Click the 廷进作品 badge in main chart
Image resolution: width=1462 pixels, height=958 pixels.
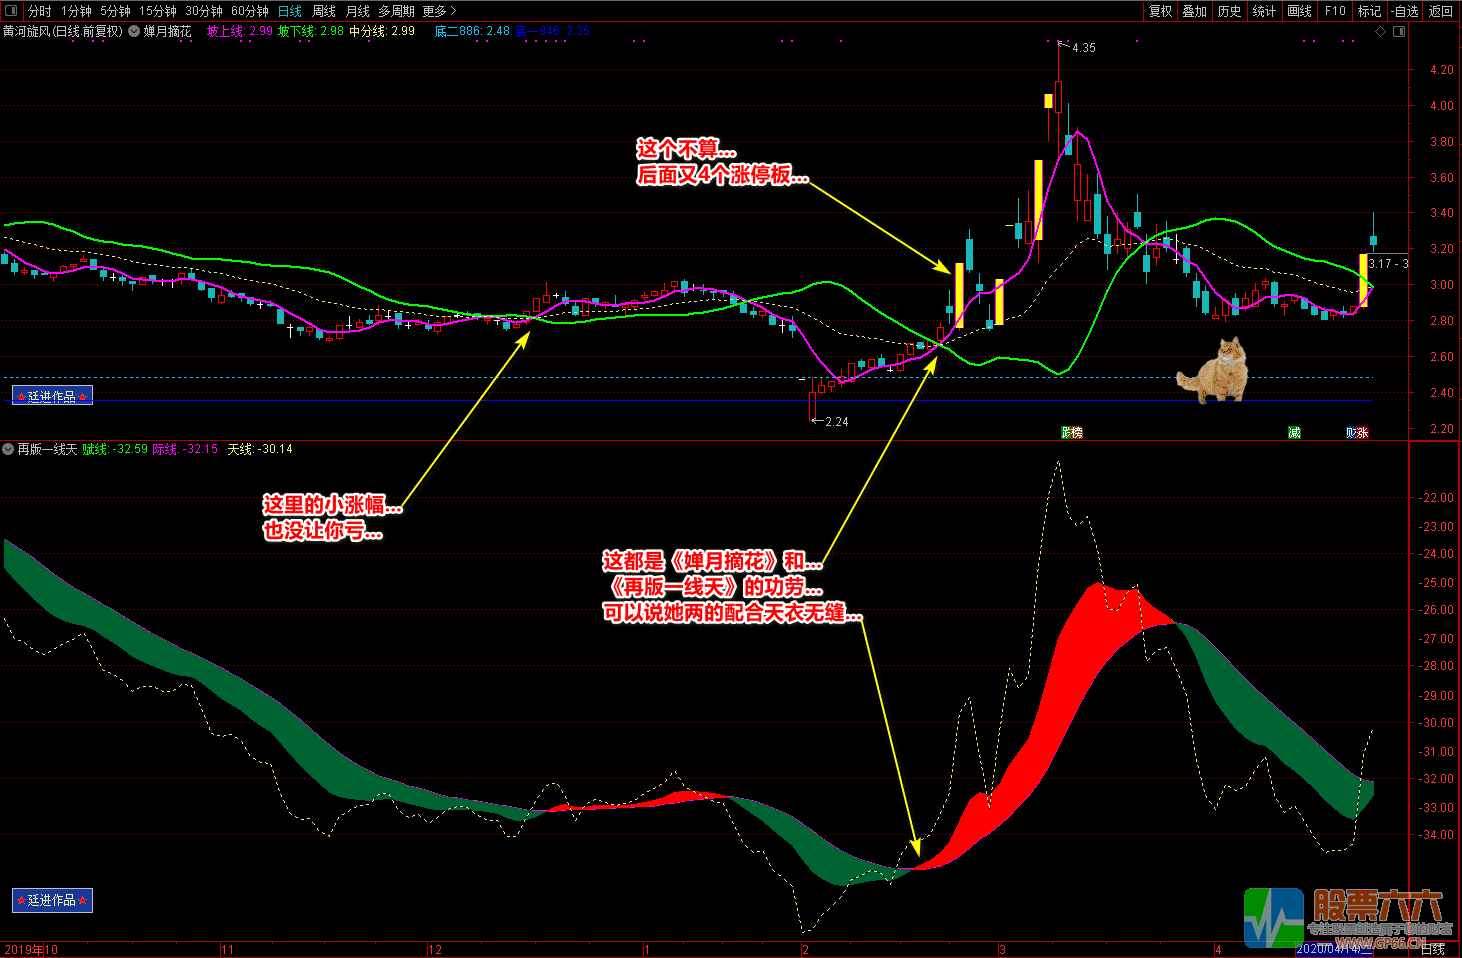coord(52,396)
